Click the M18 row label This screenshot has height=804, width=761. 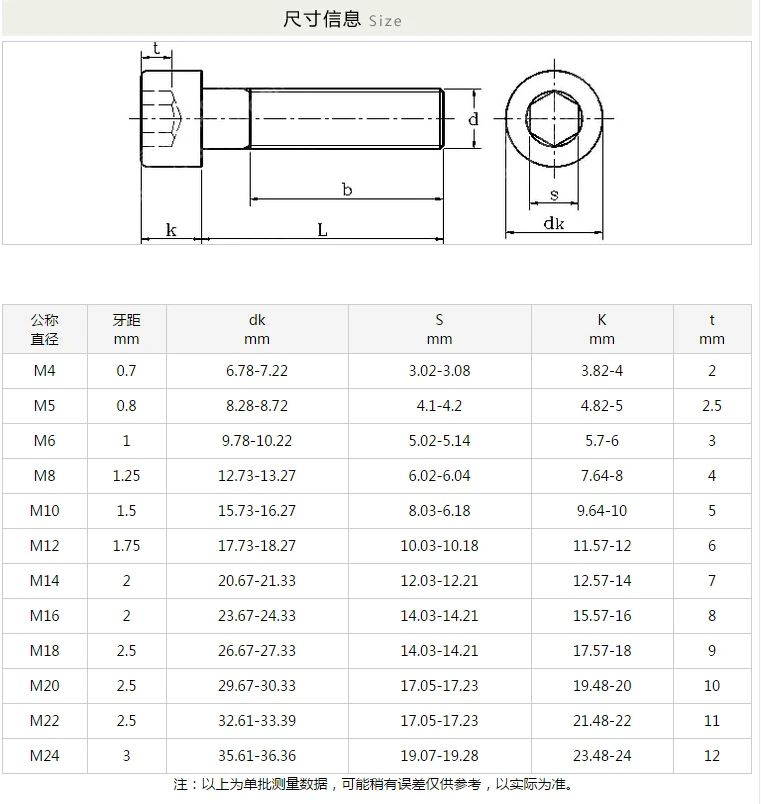[x=45, y=651]
